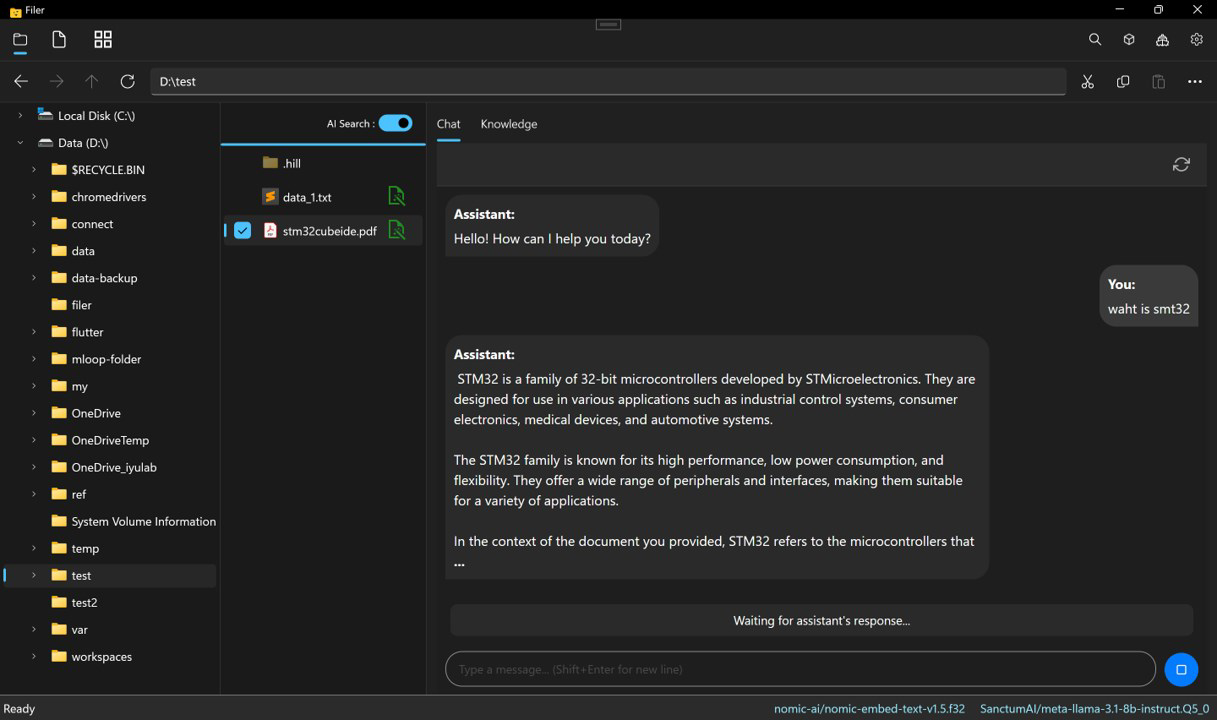Open the more options ellipsis menu
Screen dimensions: 1217x720
[1194, 81]
